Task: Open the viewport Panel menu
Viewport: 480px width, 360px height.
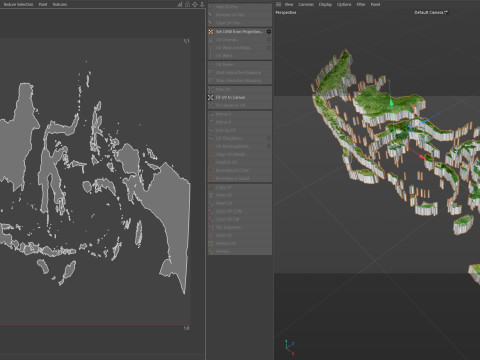Action: 375,4
